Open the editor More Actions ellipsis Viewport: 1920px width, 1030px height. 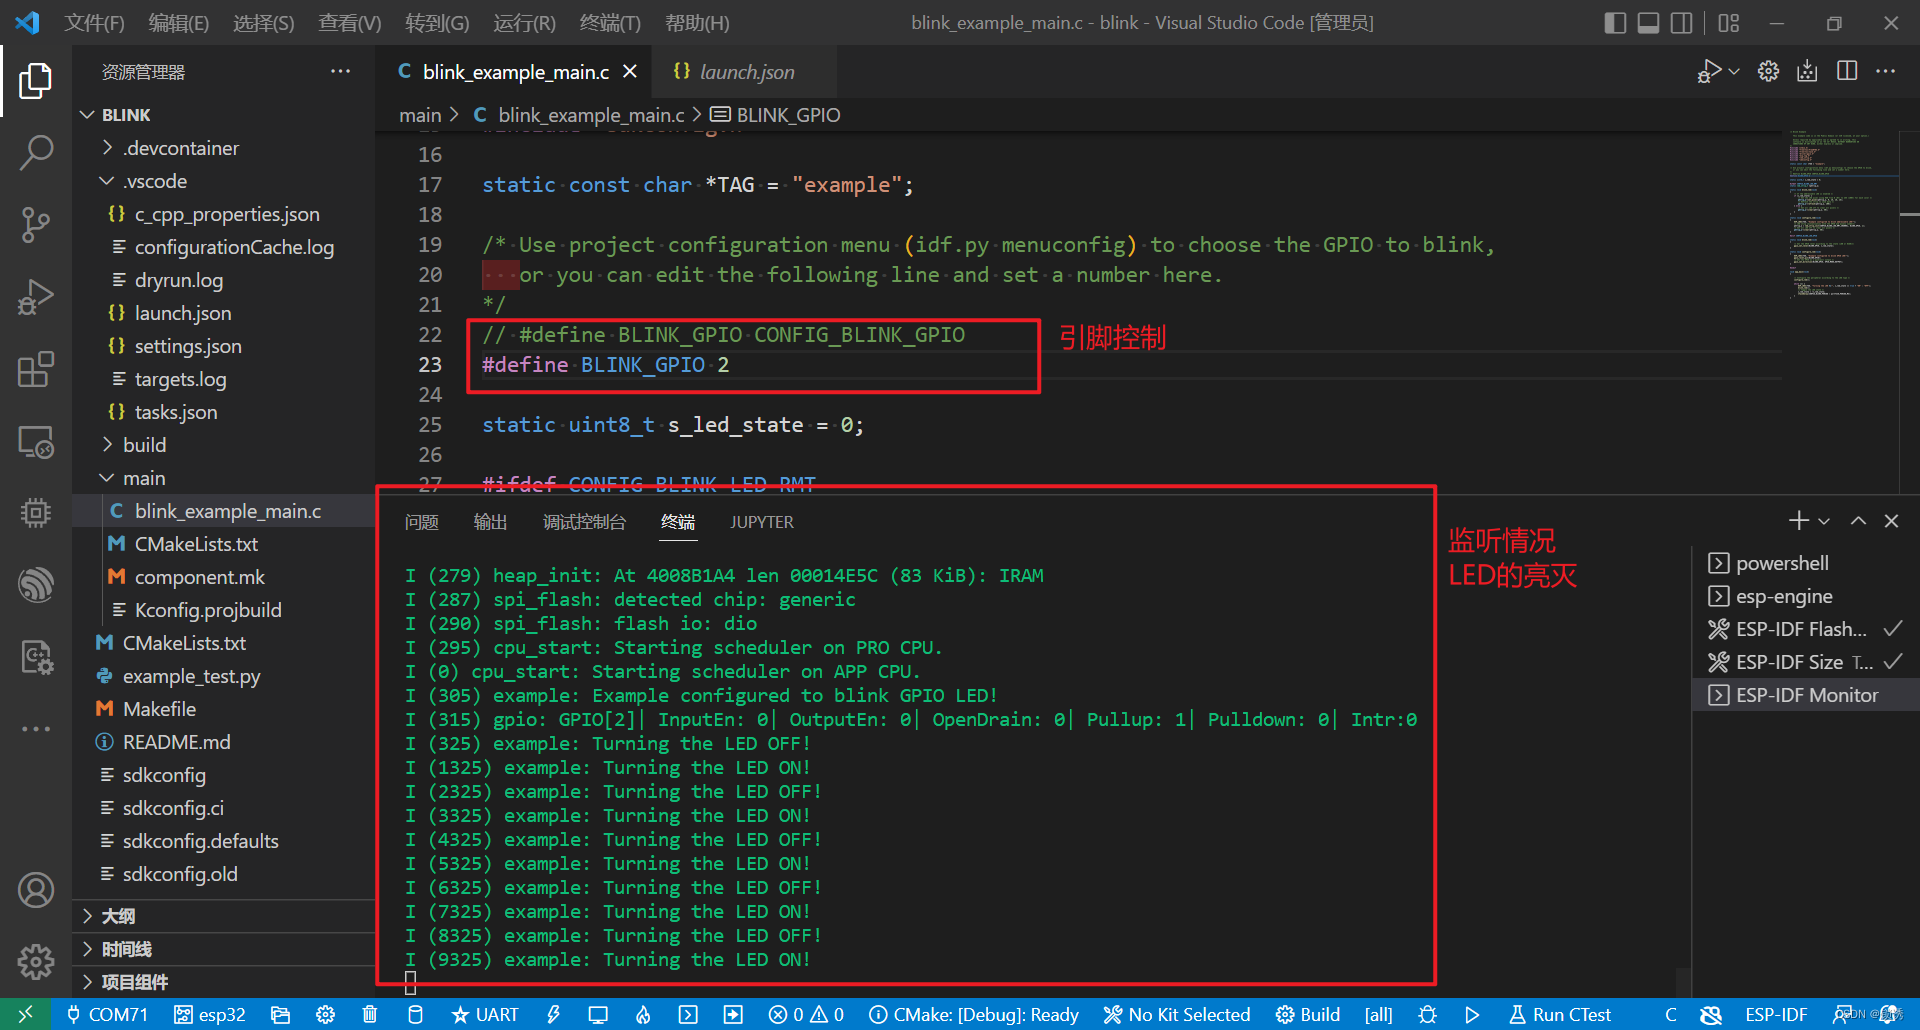point(1886,71)
